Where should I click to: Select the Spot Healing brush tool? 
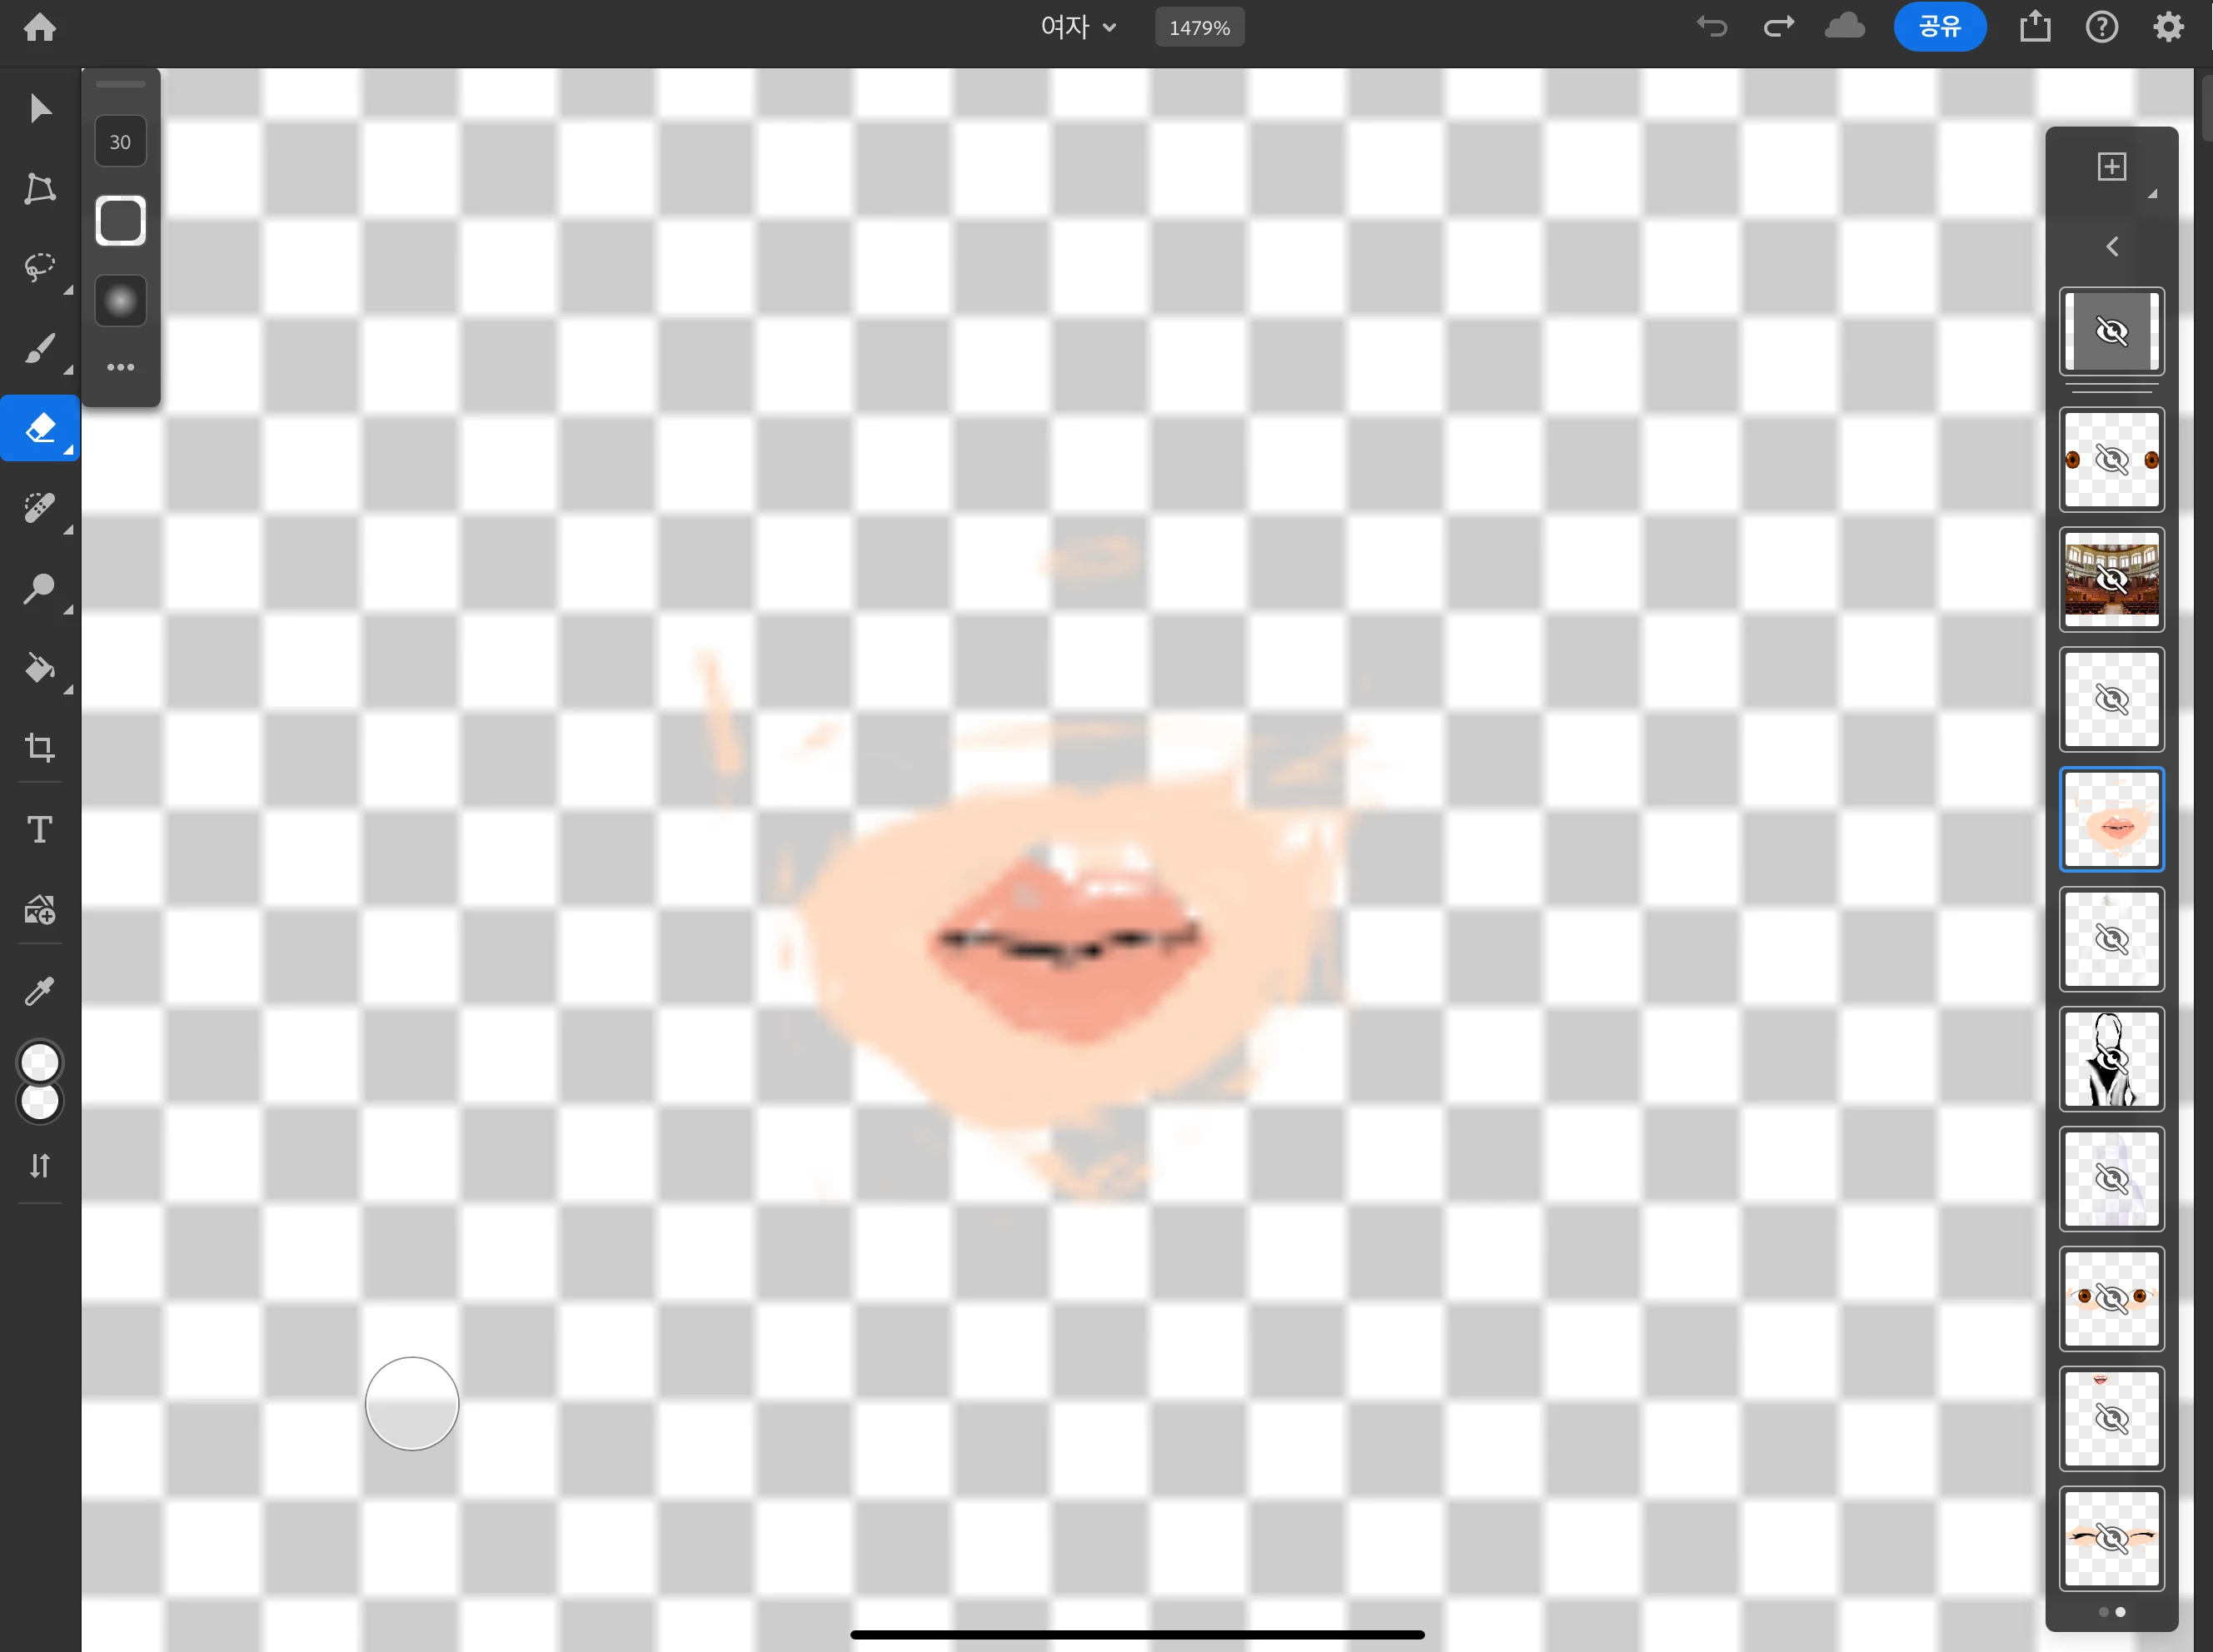click(x=40, y=508)
